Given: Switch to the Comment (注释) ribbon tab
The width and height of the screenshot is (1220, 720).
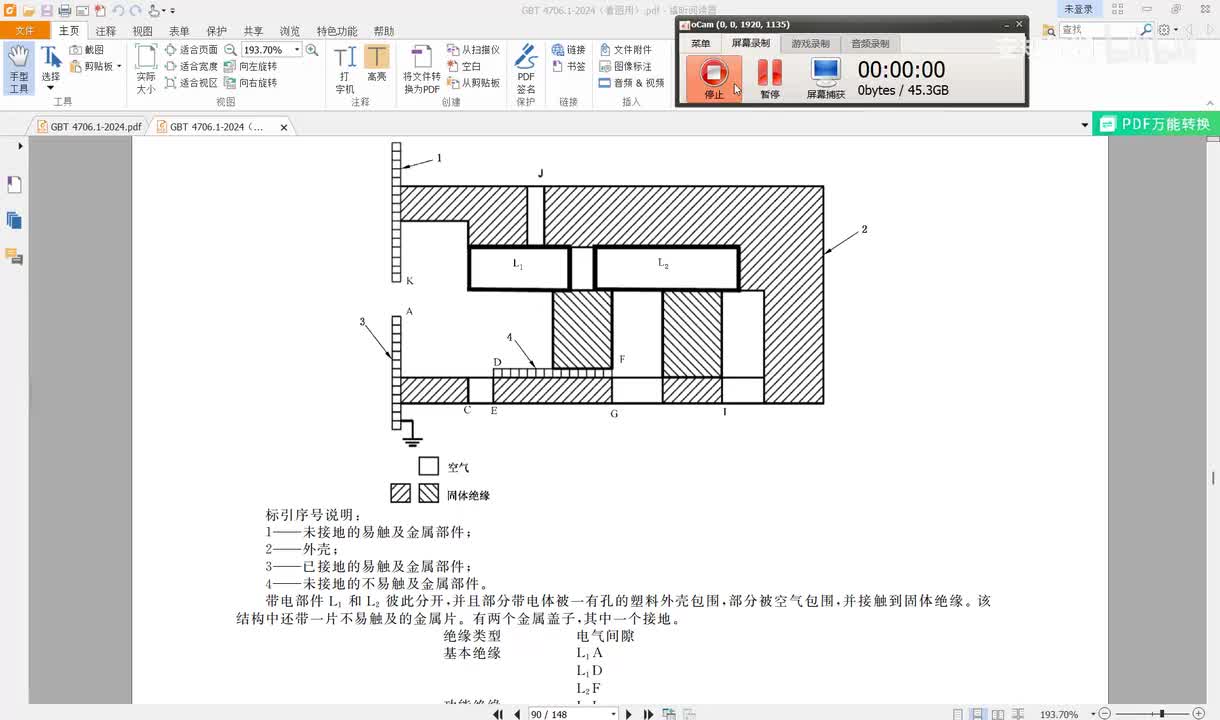Looking at the screenshot, I should (x=106, y=31).
